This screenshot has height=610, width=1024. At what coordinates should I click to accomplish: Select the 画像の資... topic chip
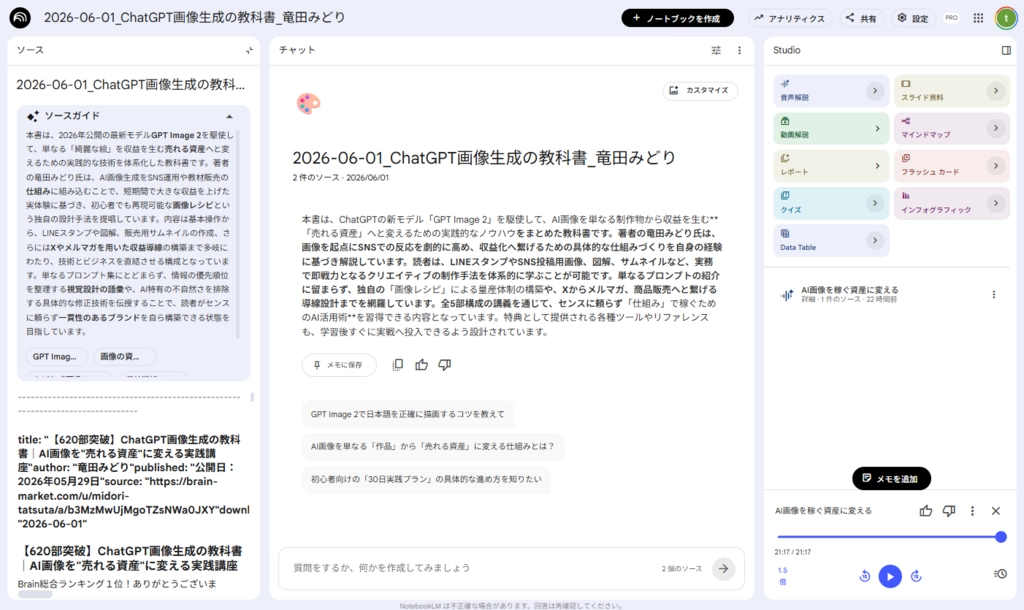click(124, 357)
